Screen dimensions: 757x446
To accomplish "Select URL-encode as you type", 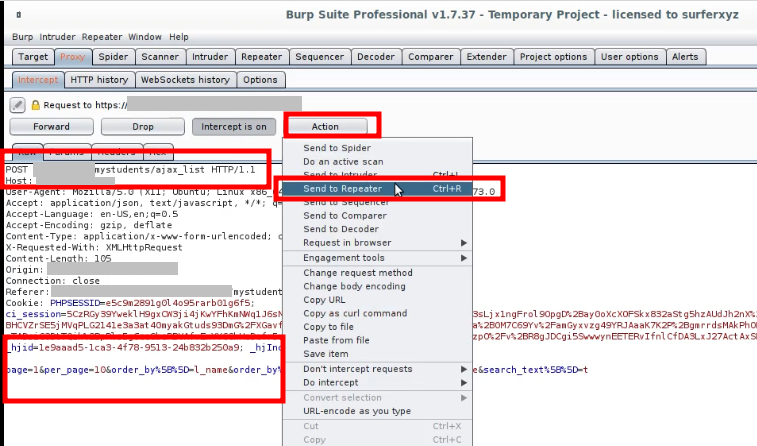I will (377, 411).
